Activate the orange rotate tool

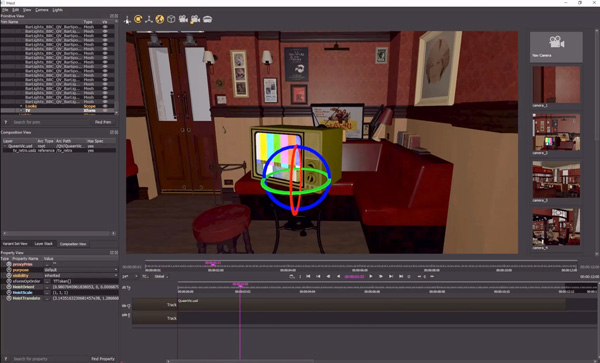tap(138, 19)
